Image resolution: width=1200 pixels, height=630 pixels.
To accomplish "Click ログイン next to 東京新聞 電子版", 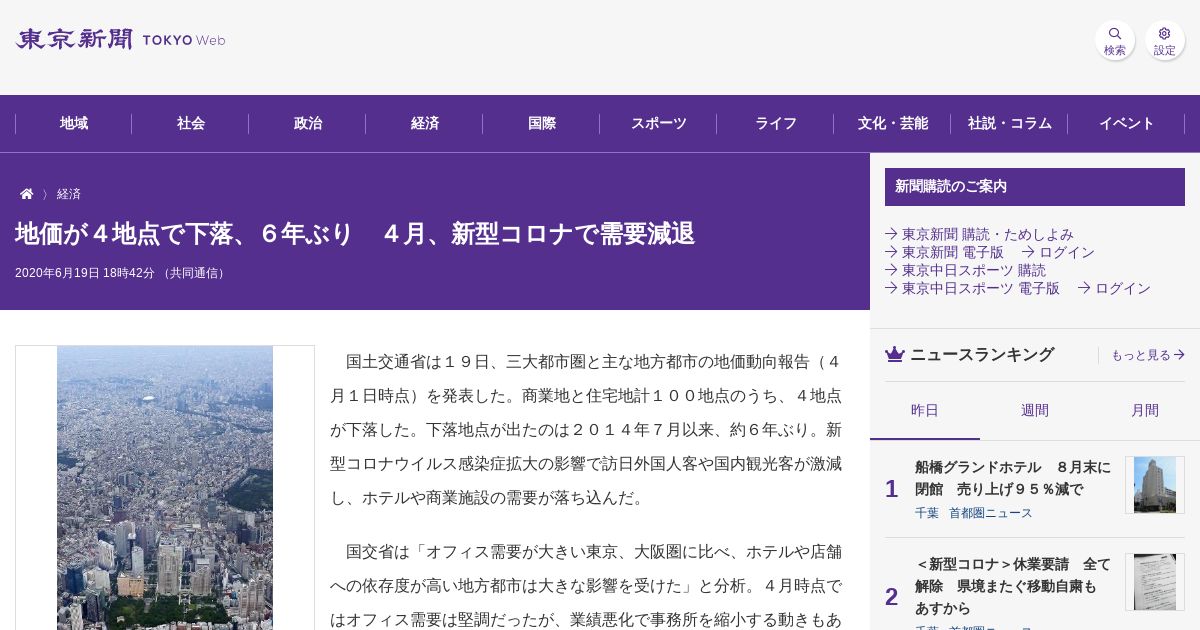I will point(1058,252).
